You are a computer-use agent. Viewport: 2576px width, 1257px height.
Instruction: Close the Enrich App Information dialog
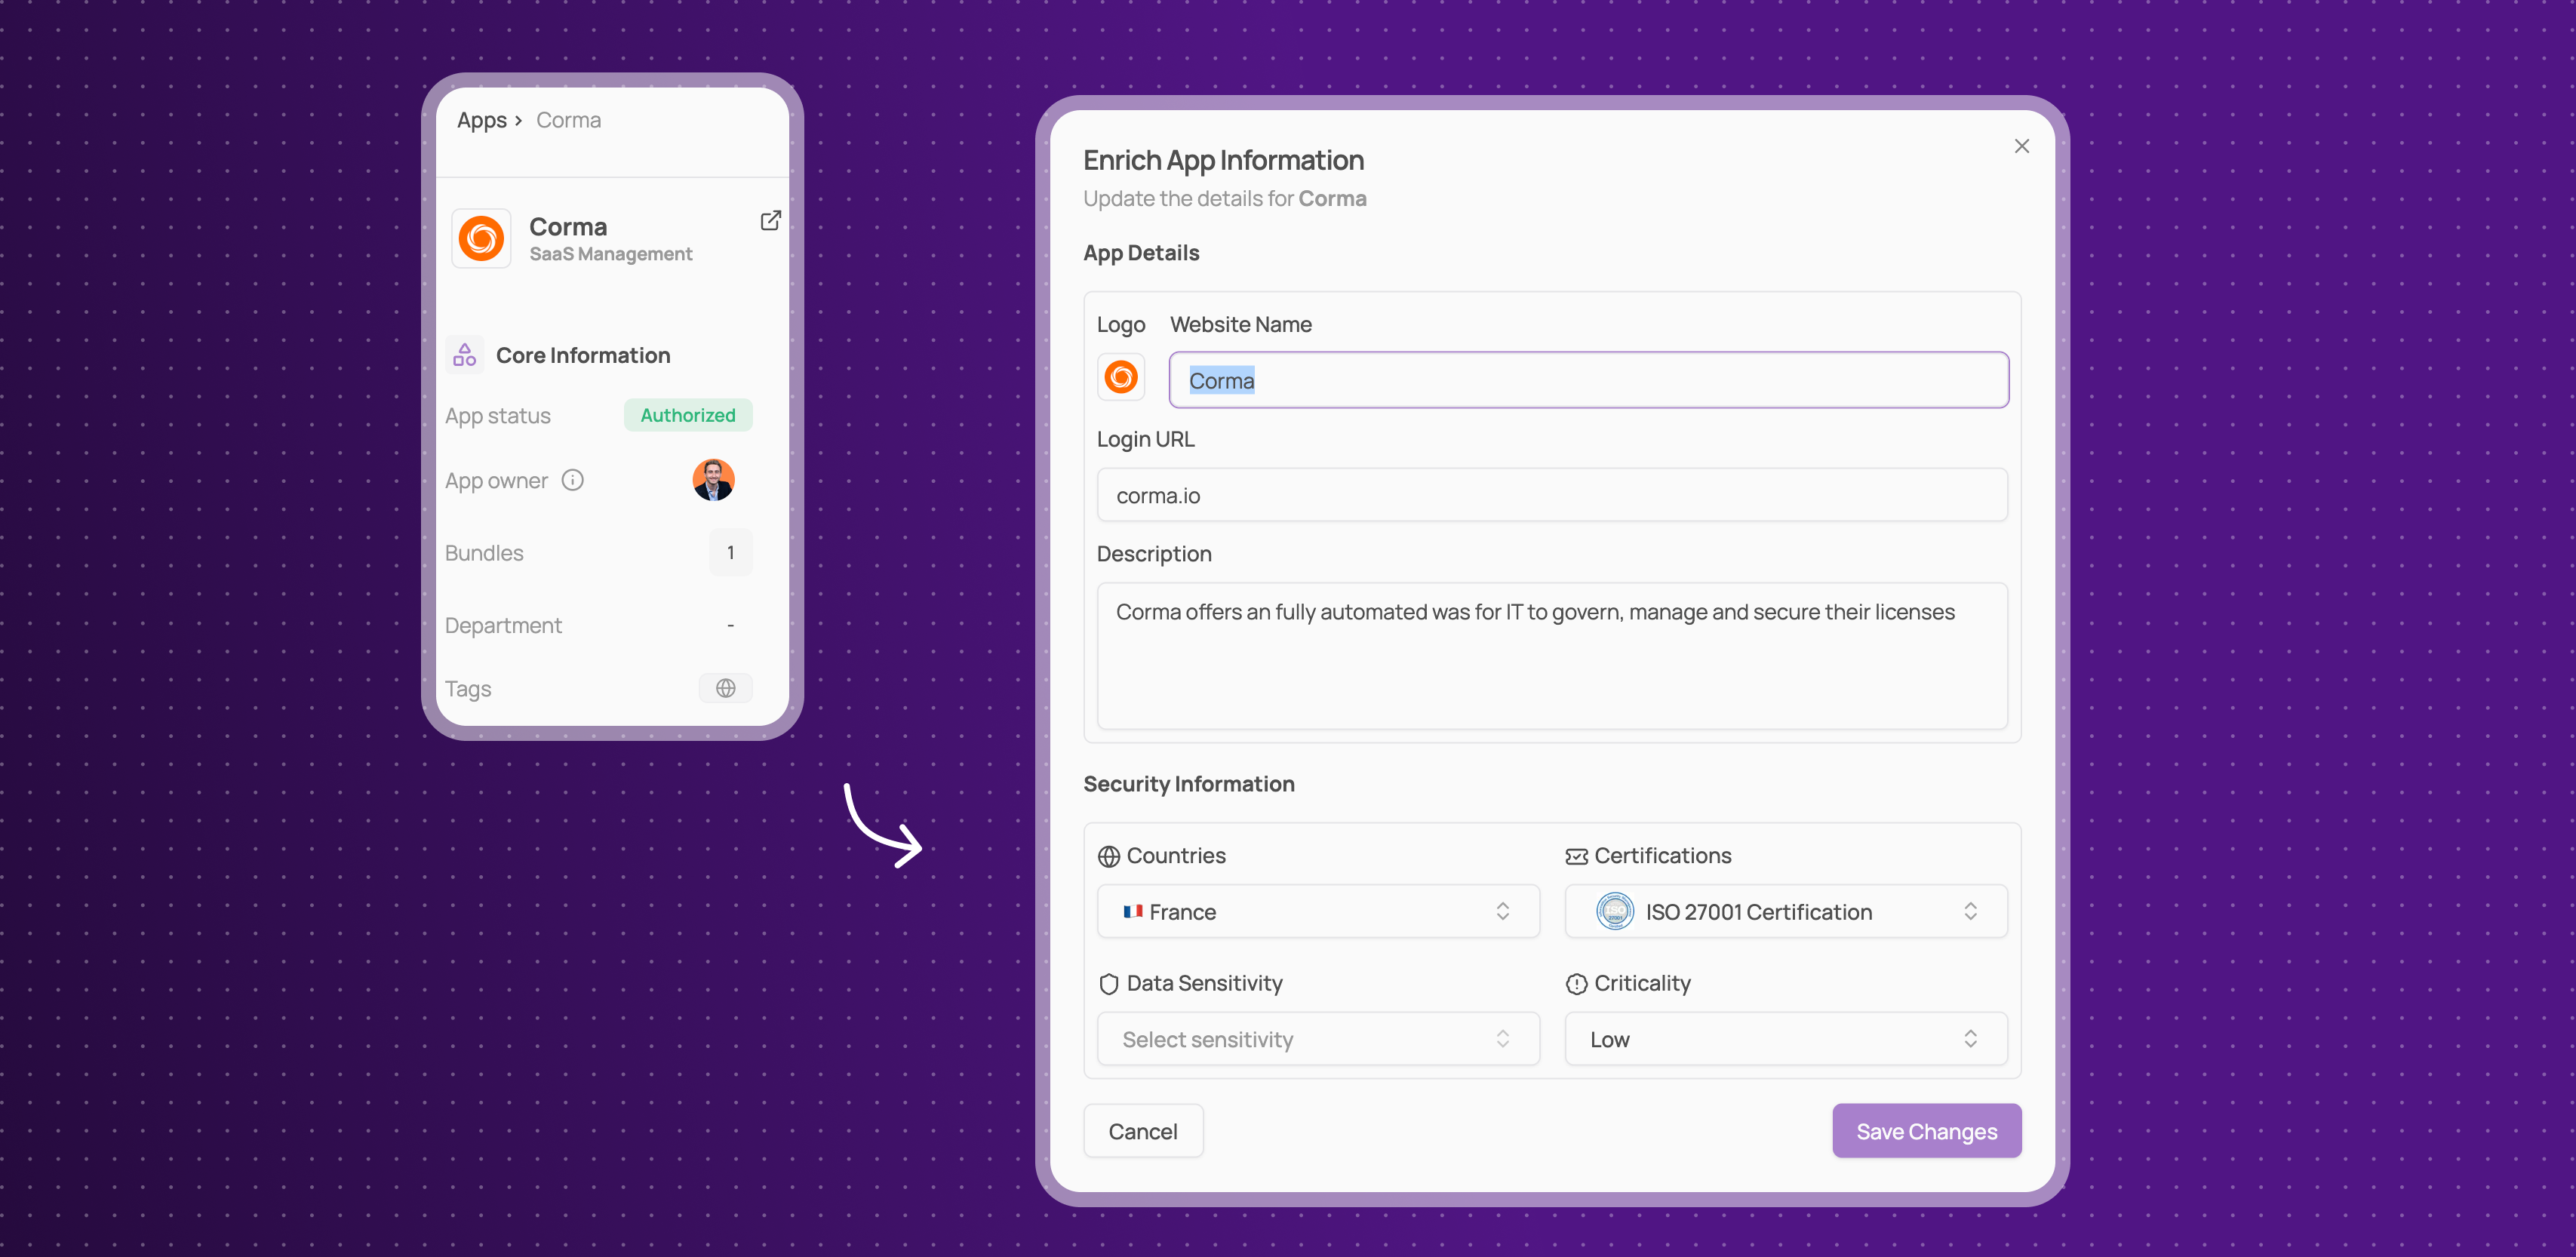tap(2021, 146)
